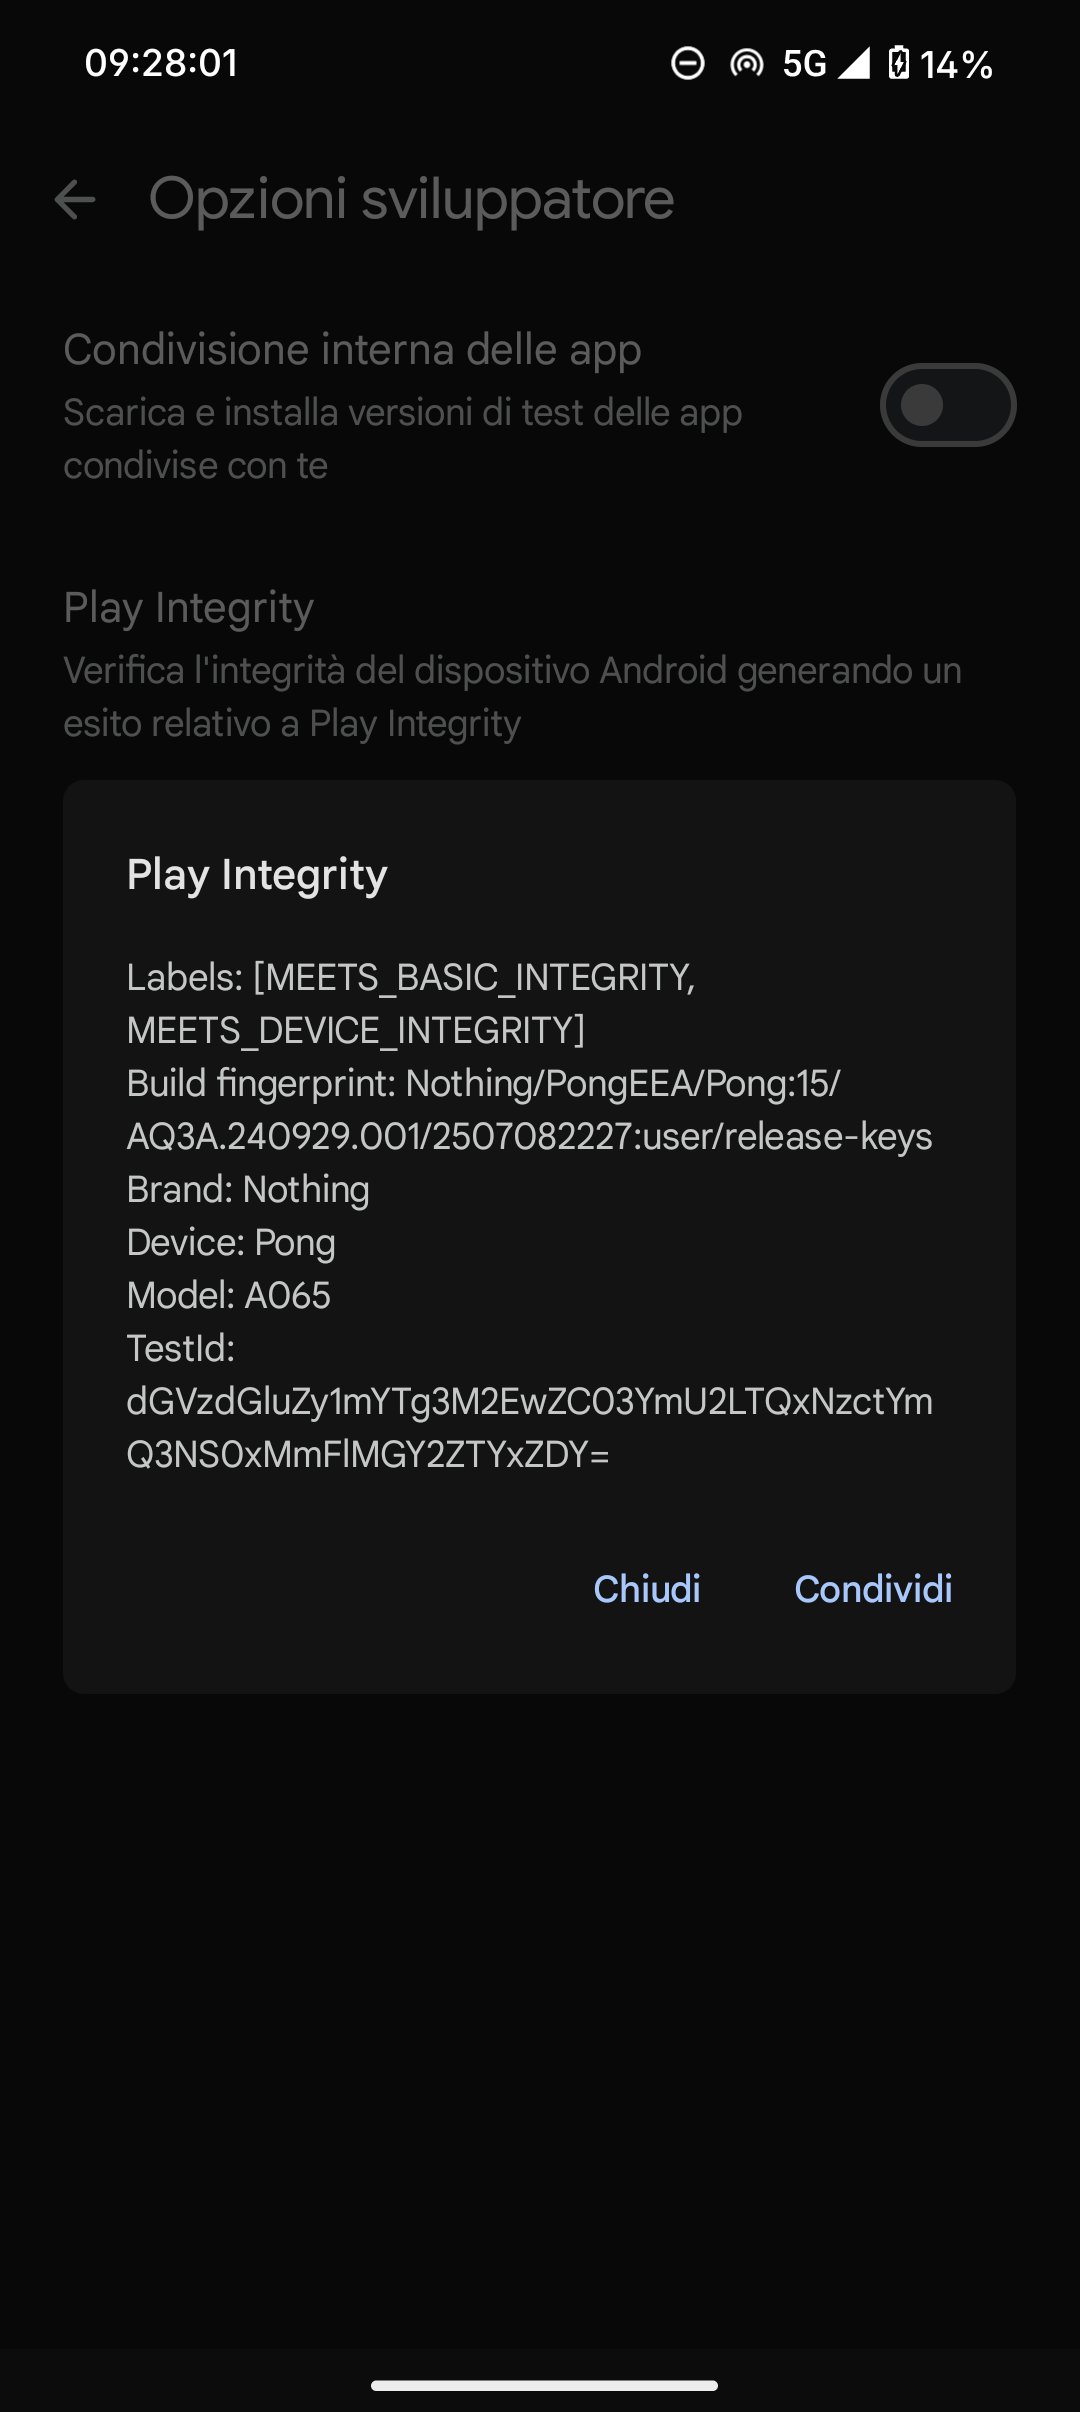Tap the Condividi button
This screenshot has width=1080, height=2412.
point(873,1589)
